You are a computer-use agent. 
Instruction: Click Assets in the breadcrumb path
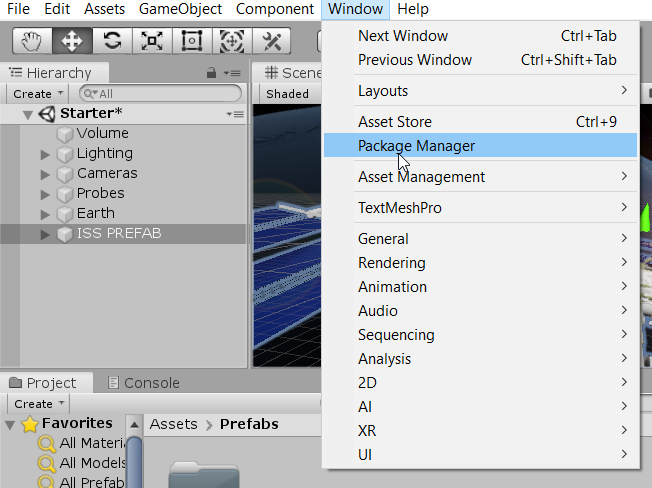click(x=173, y=424)
